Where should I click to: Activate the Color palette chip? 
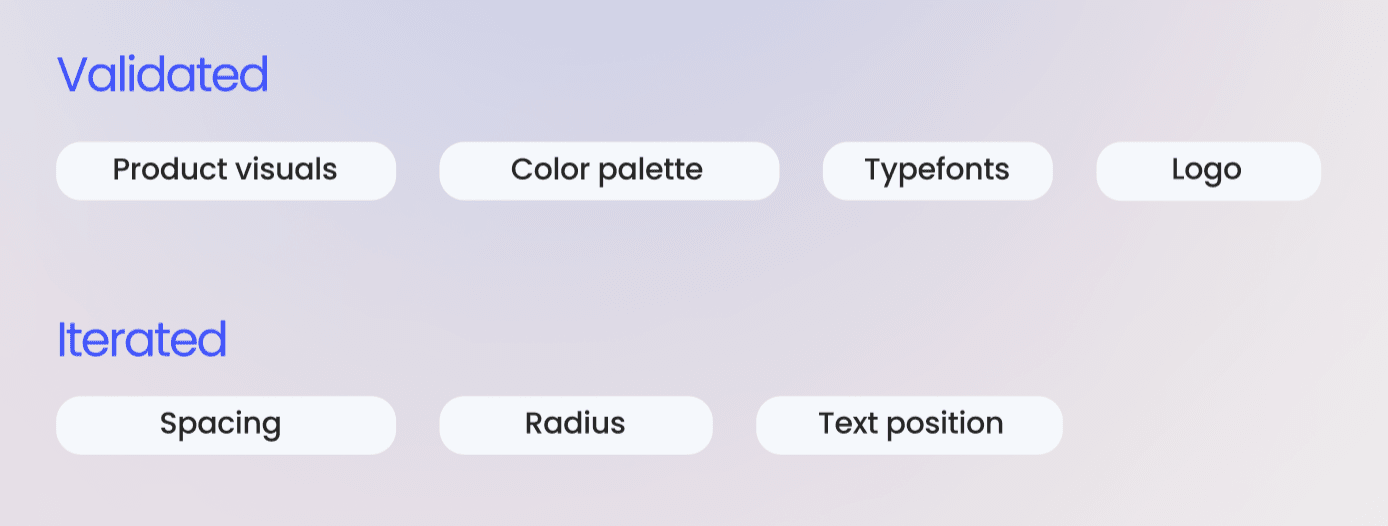[609, 171]
